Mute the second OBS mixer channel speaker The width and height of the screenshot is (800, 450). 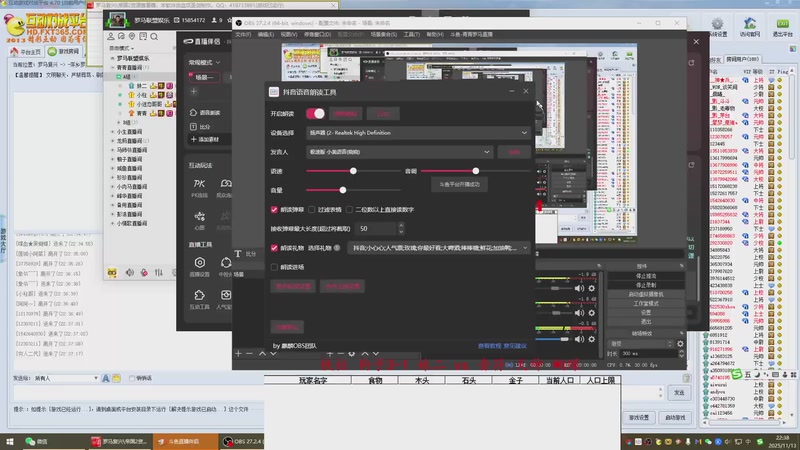(579, 313)
